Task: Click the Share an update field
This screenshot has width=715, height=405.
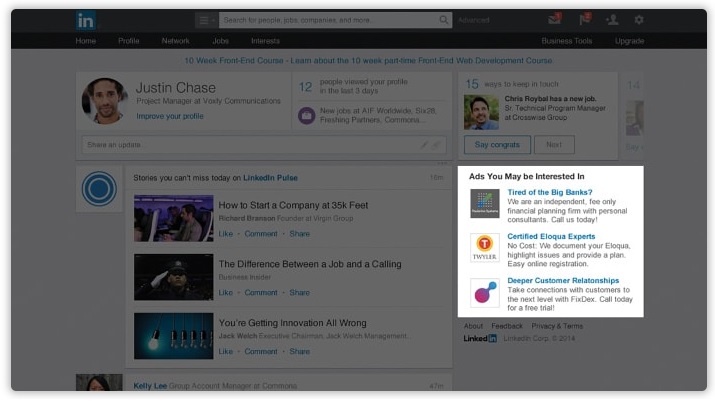Action: pyautogui.click(x=264, y=145)
